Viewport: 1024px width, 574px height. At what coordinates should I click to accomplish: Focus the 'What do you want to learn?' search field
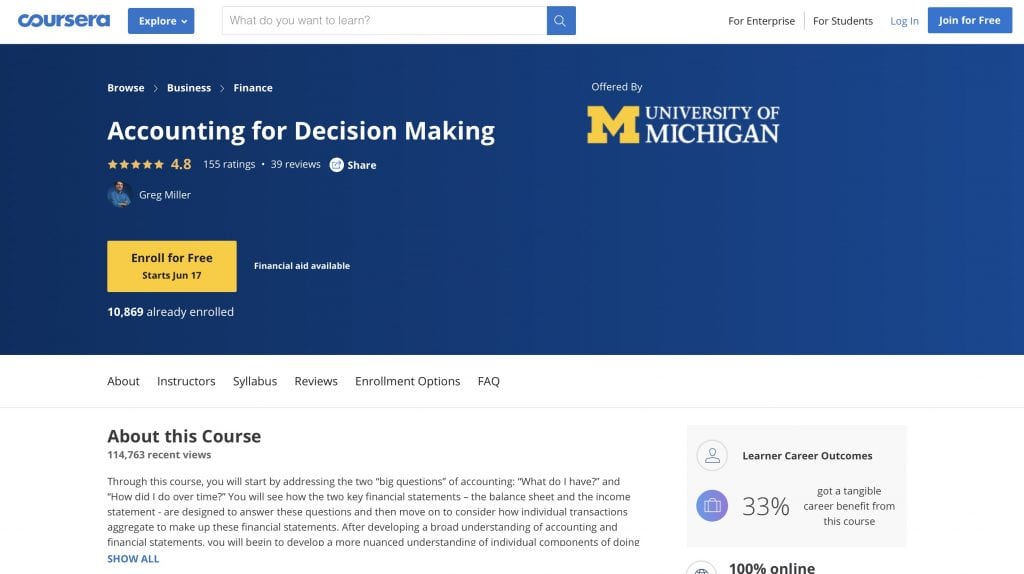384,20
